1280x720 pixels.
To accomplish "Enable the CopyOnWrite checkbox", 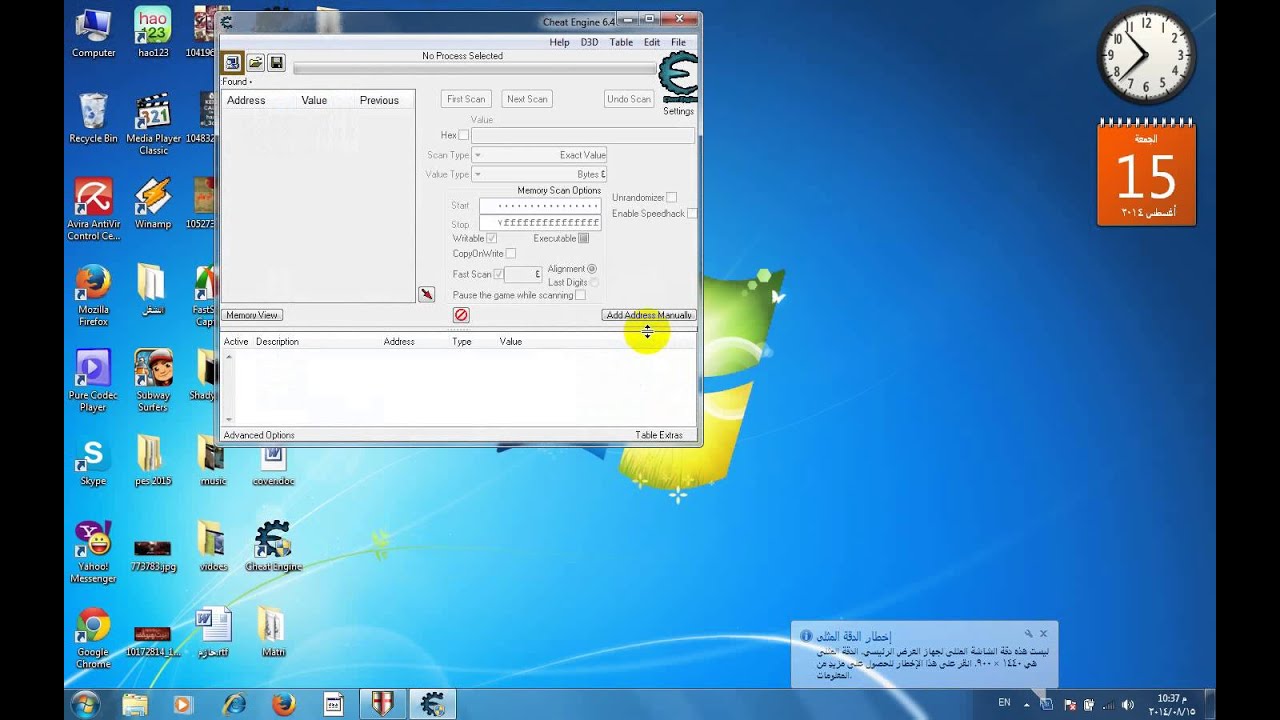I will (x=510, y=253).
